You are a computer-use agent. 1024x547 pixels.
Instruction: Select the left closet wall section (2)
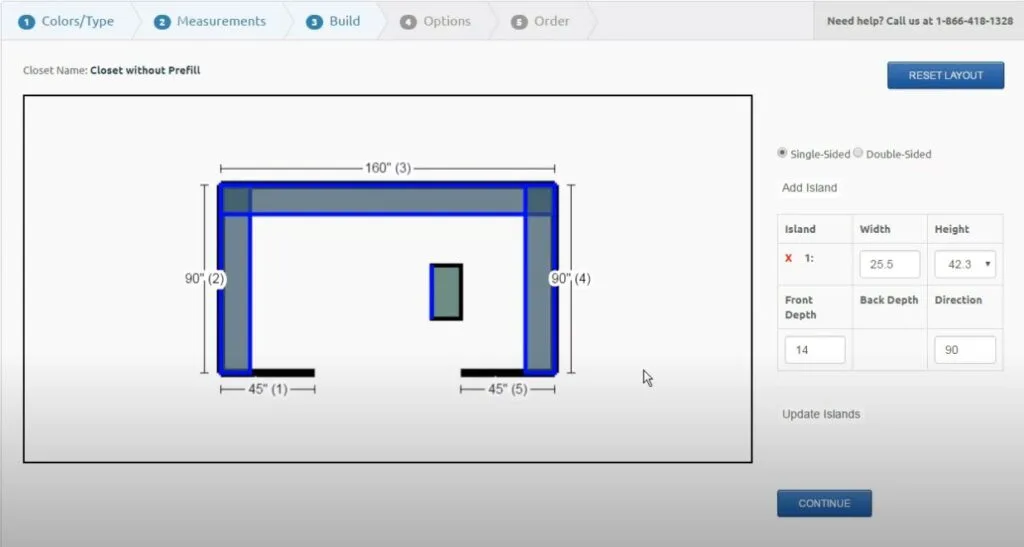235,292
